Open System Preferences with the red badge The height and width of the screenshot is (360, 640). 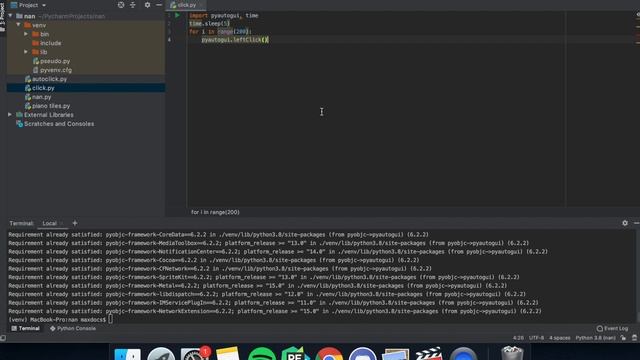(x=195, y=354)
